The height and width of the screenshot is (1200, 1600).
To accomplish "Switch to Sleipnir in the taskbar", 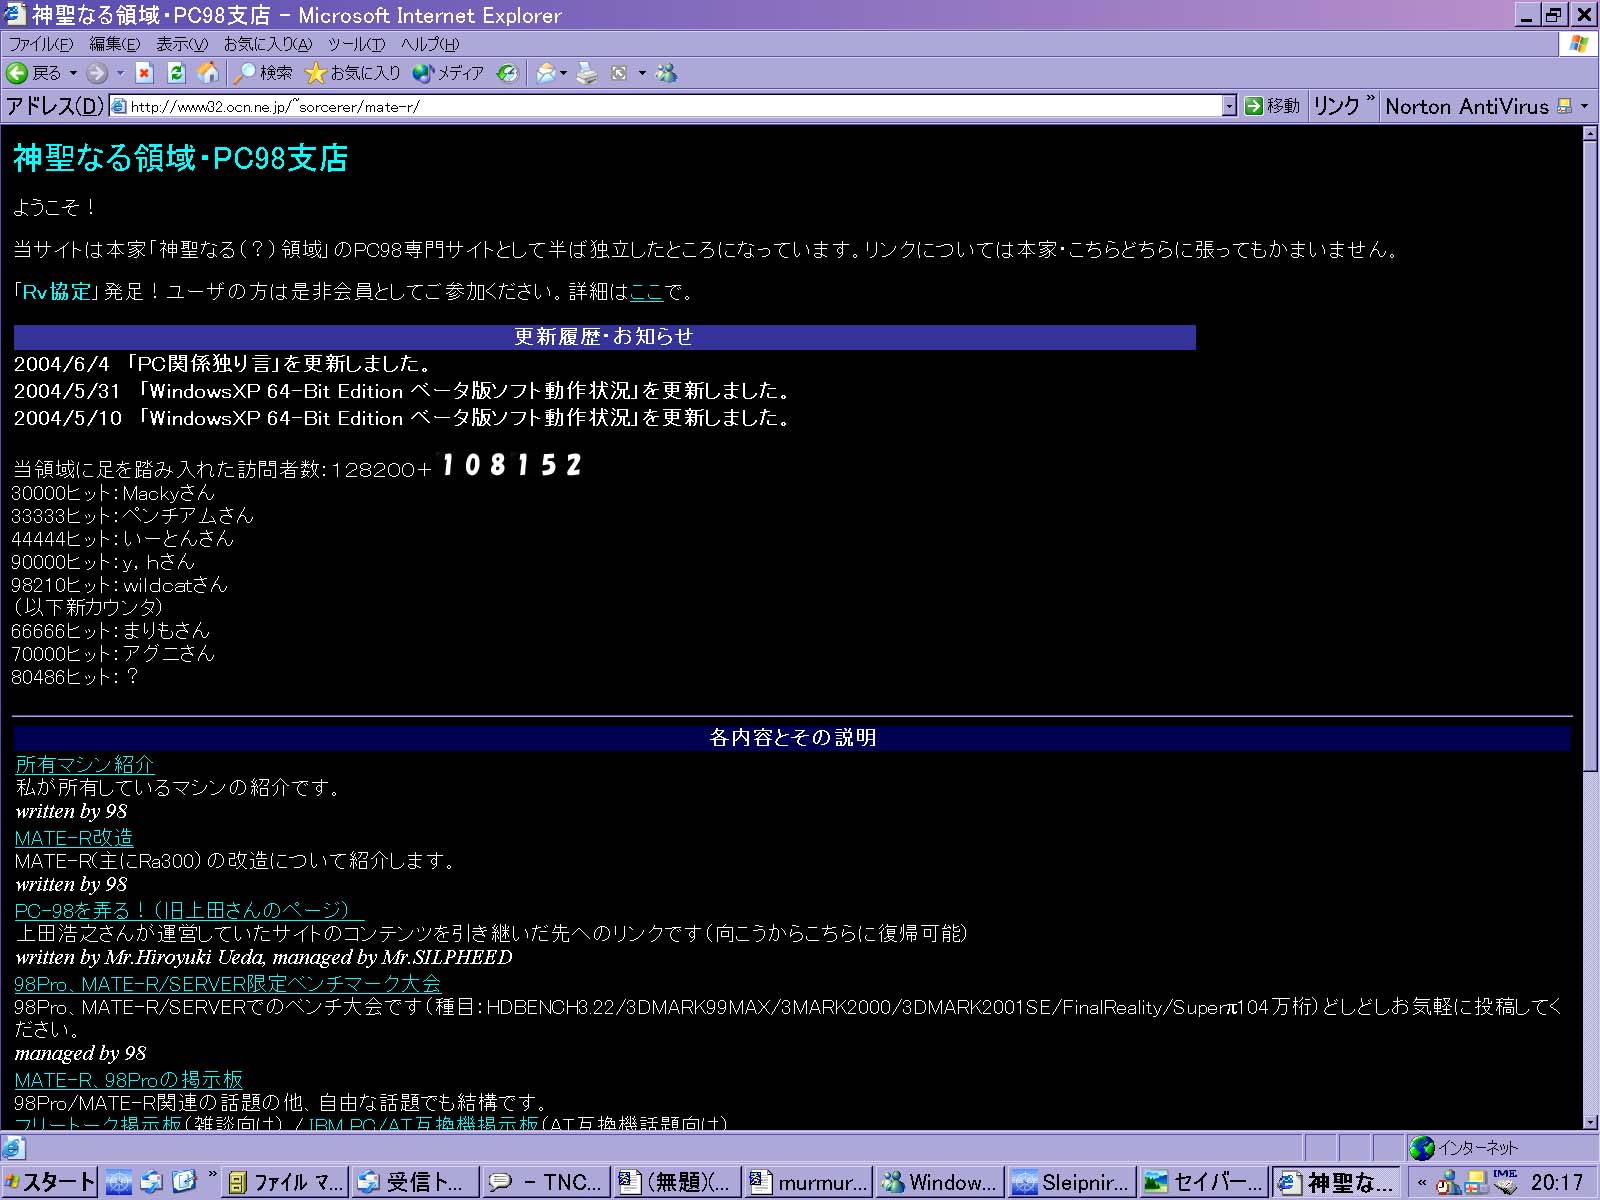I will pos(1072,1182).
